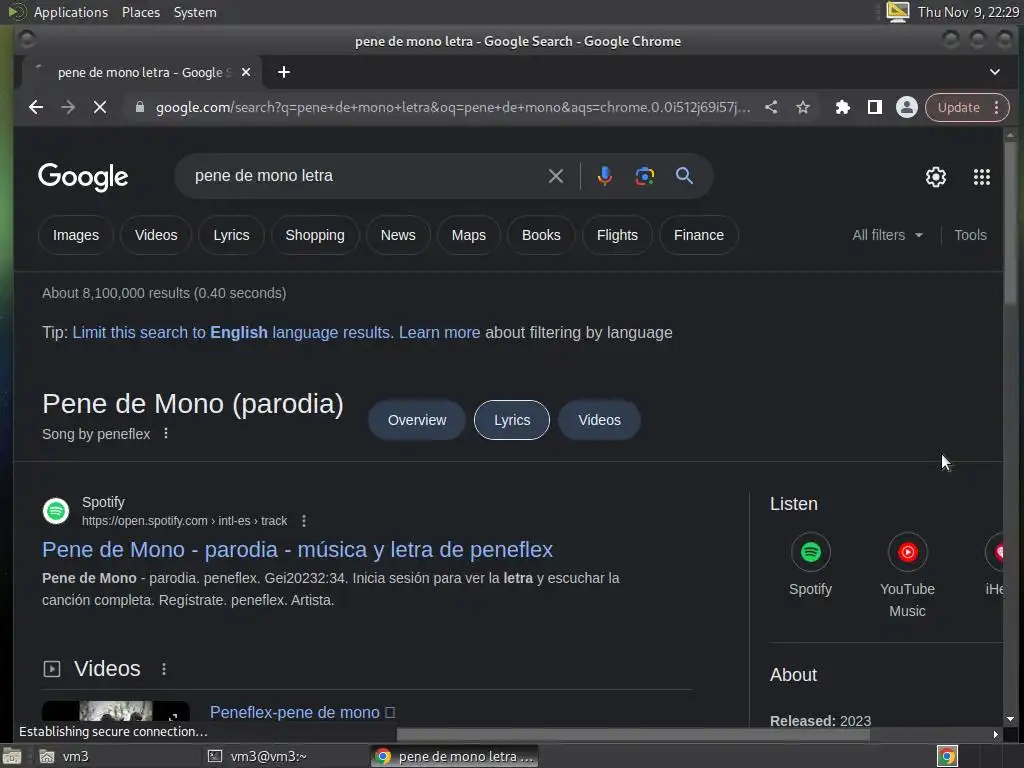
Task: Open more options beside 'Song by peneflex'
Action: (x=166, y=434)
